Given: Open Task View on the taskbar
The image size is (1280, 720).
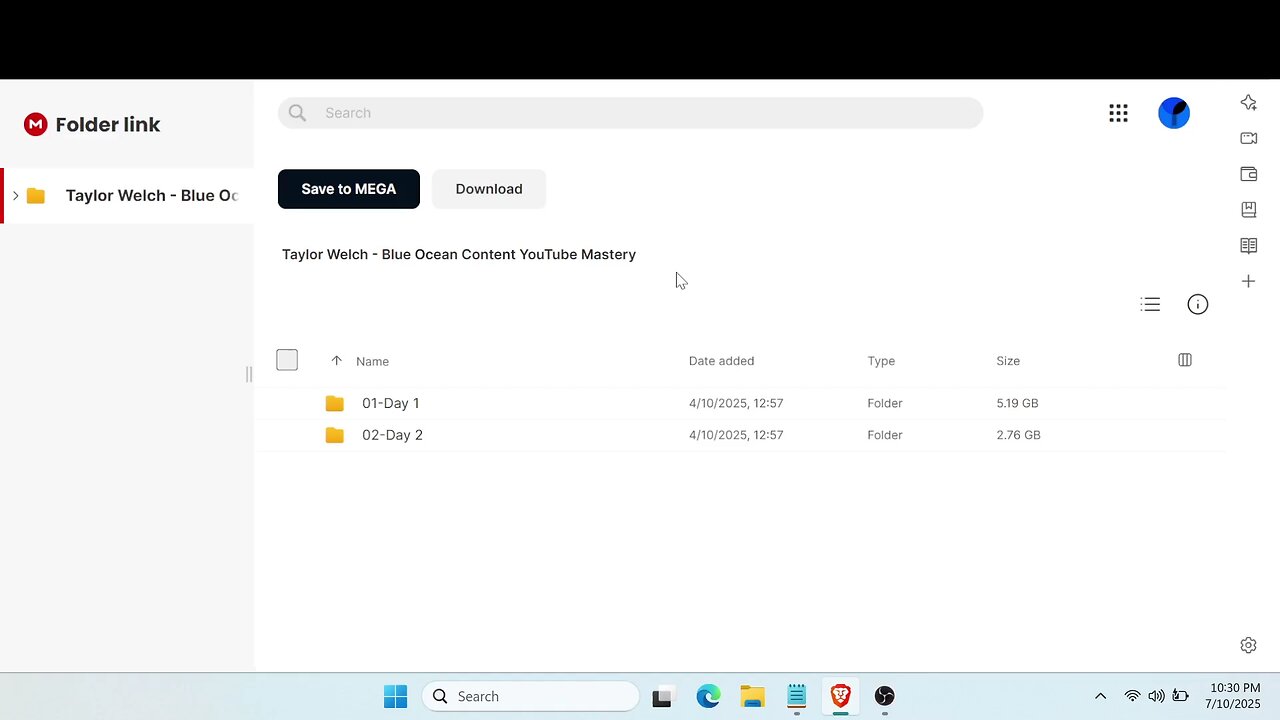Looking at the screenshot, I should (x=661, y=697).
